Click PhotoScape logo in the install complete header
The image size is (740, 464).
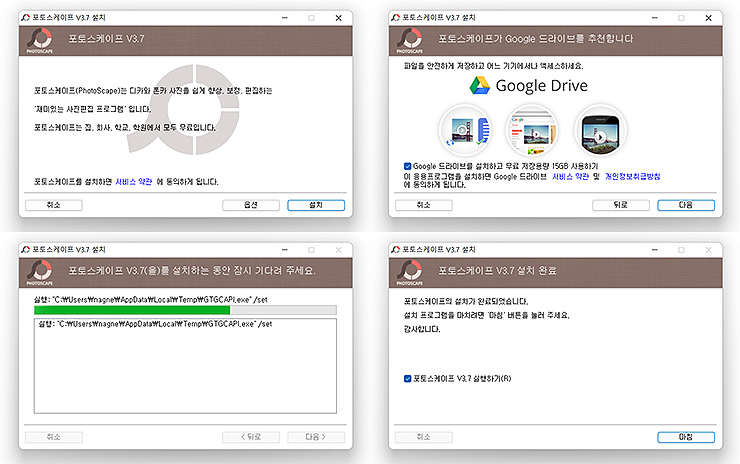click(x=410, y=272)
